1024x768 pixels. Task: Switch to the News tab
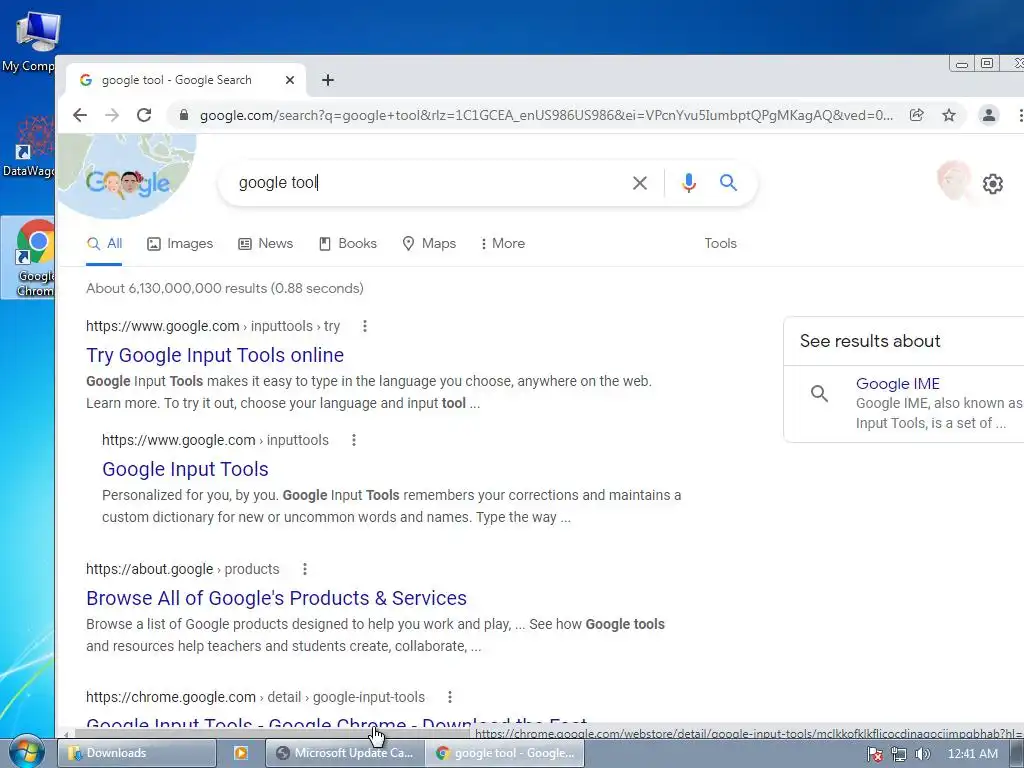tap(265, 244)
